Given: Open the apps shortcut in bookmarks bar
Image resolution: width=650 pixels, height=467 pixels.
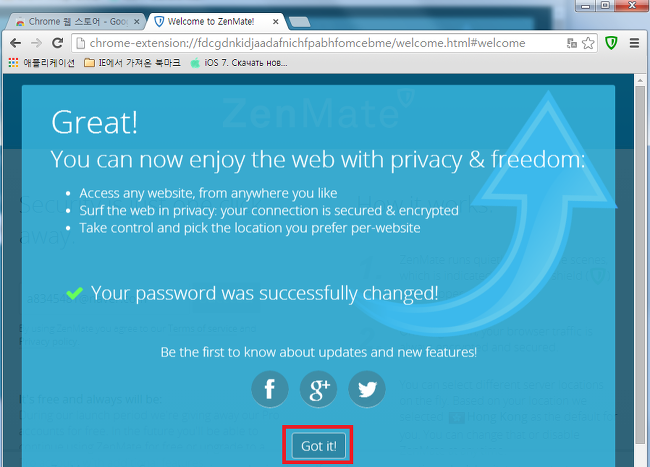Looking at the screenshot, I should (x=41, y=63).
